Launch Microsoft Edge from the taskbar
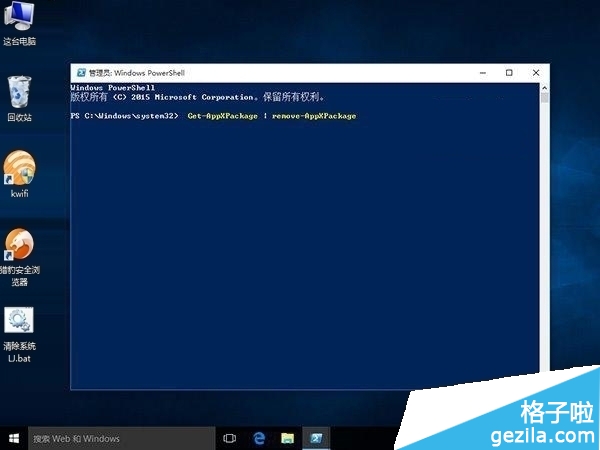 tap(259, 439)
